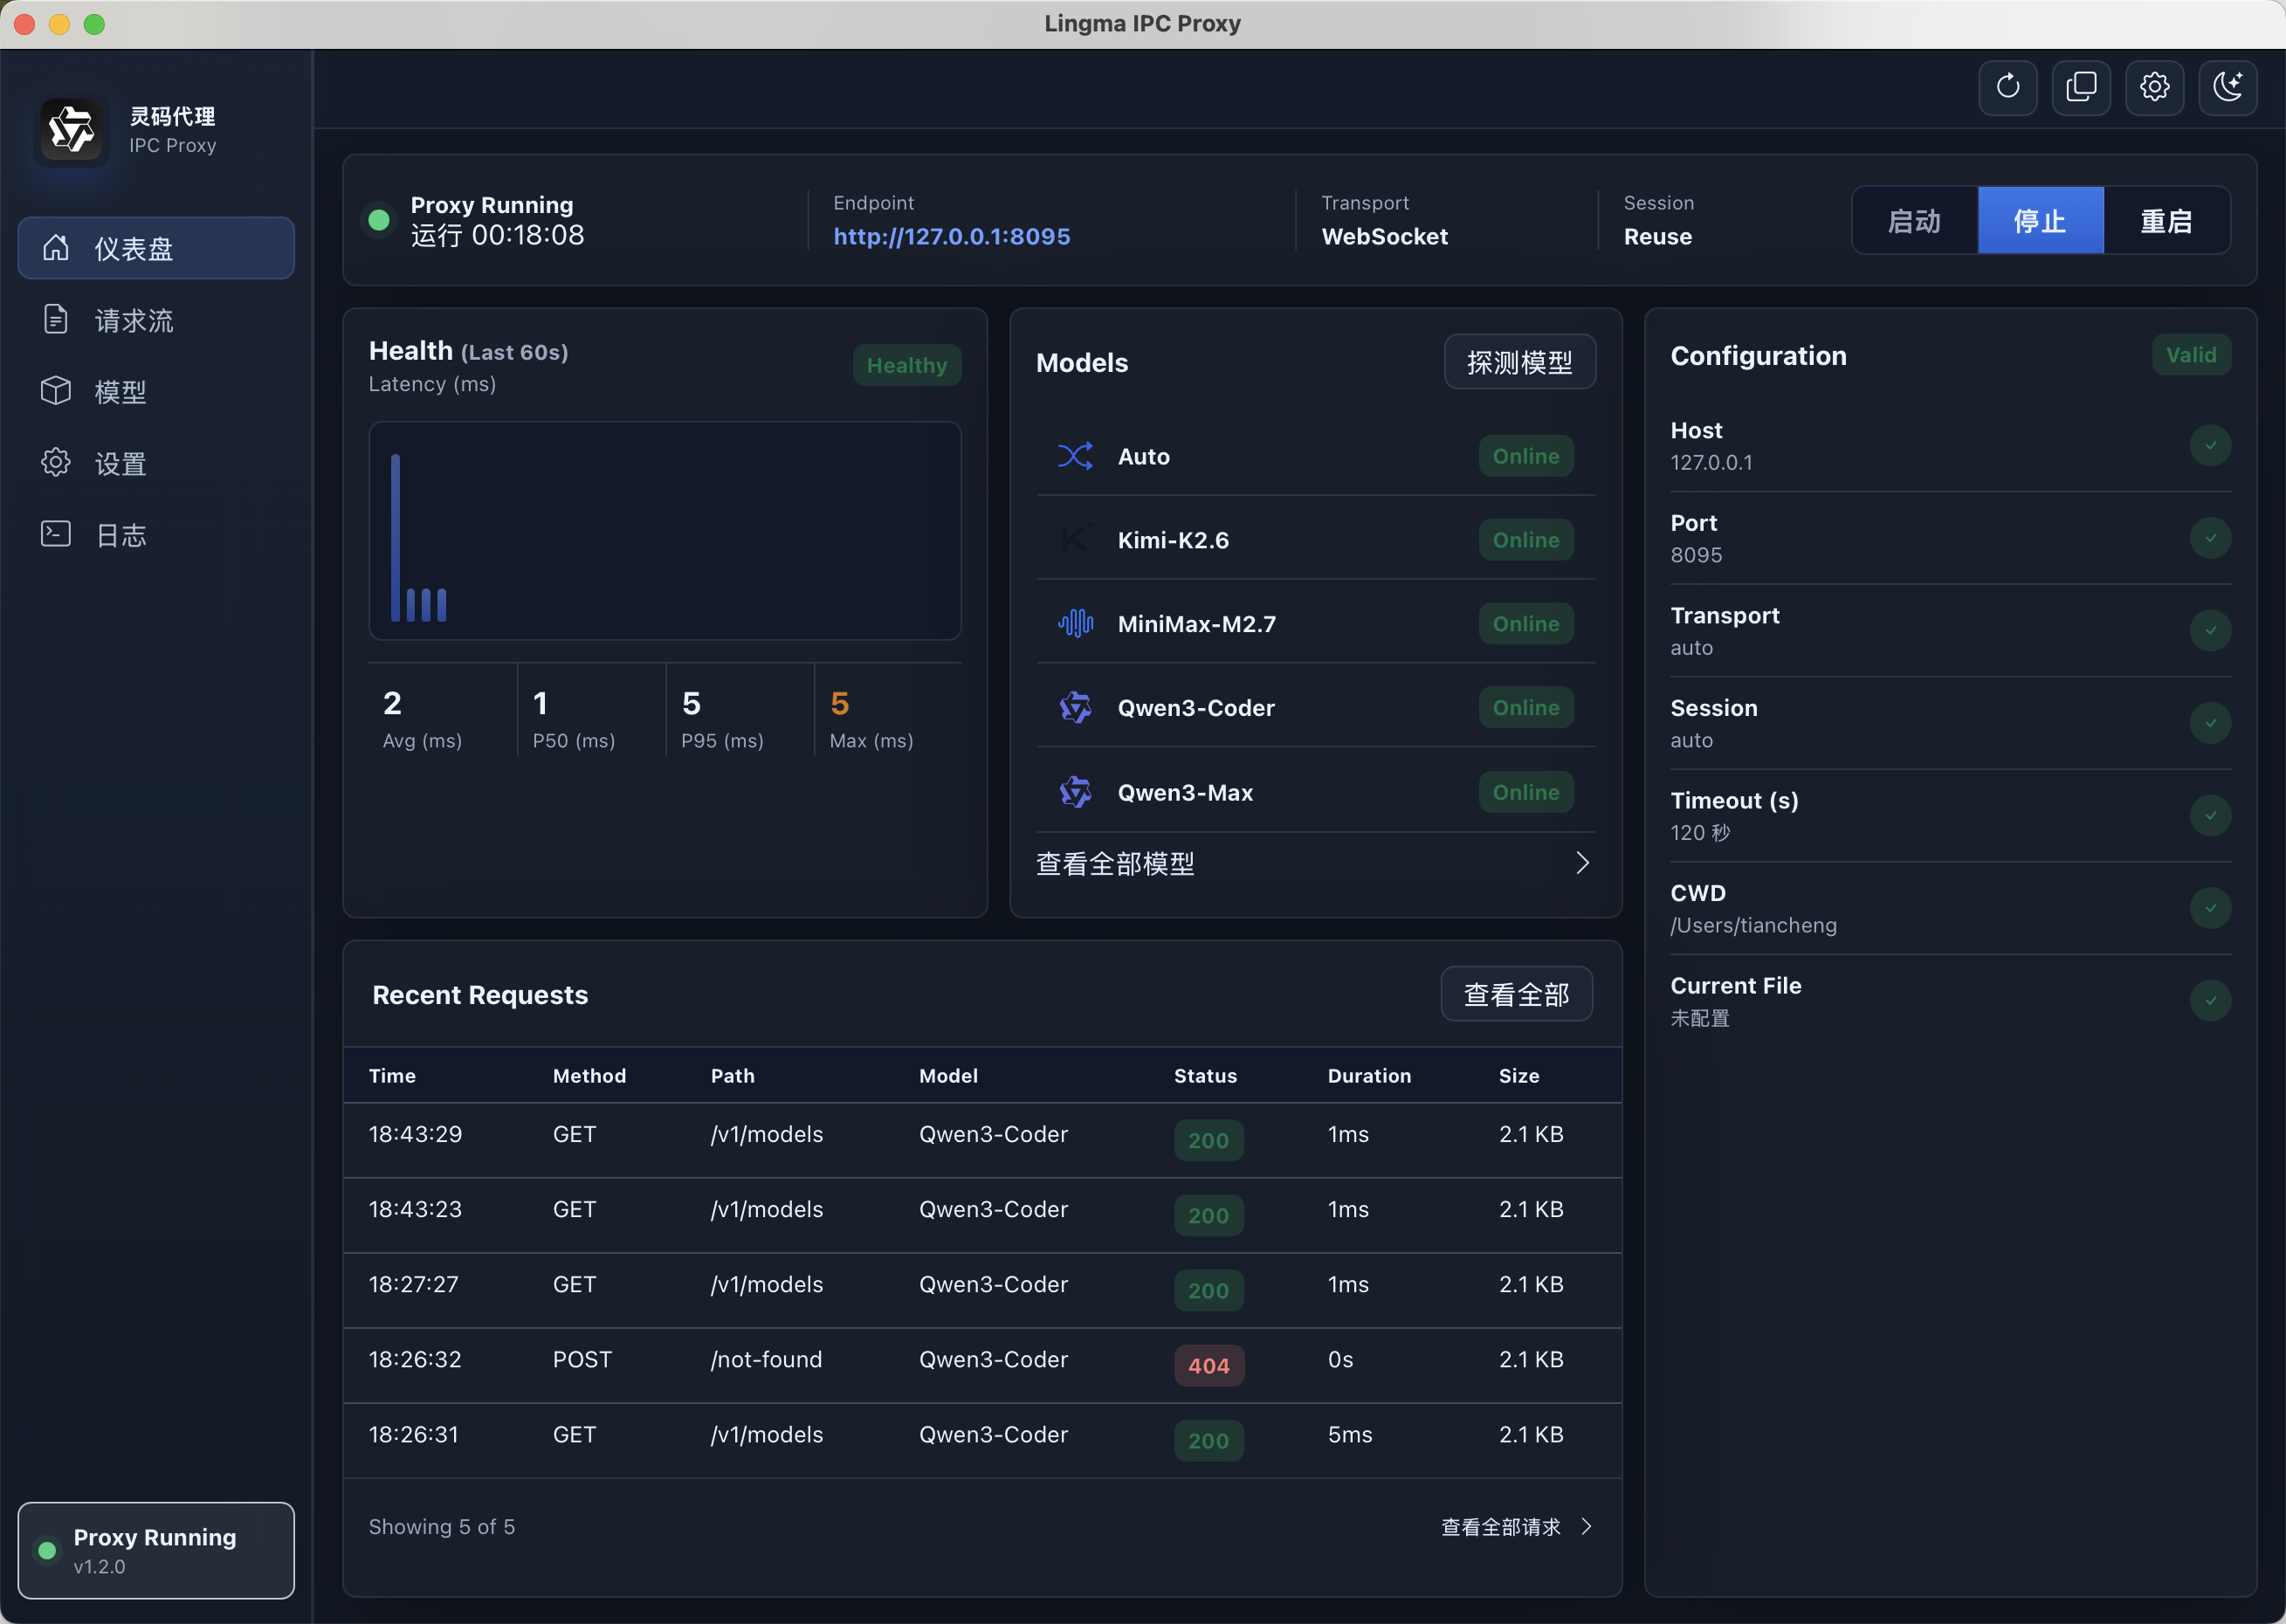Click the Status column header

click(x=1205, y=1075)
